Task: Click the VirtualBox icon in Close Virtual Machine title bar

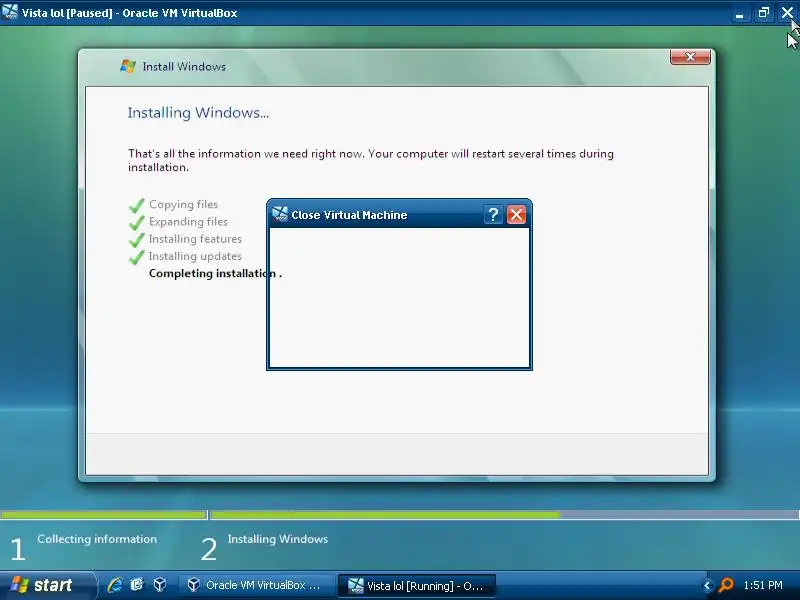Action: coord(280,214)
